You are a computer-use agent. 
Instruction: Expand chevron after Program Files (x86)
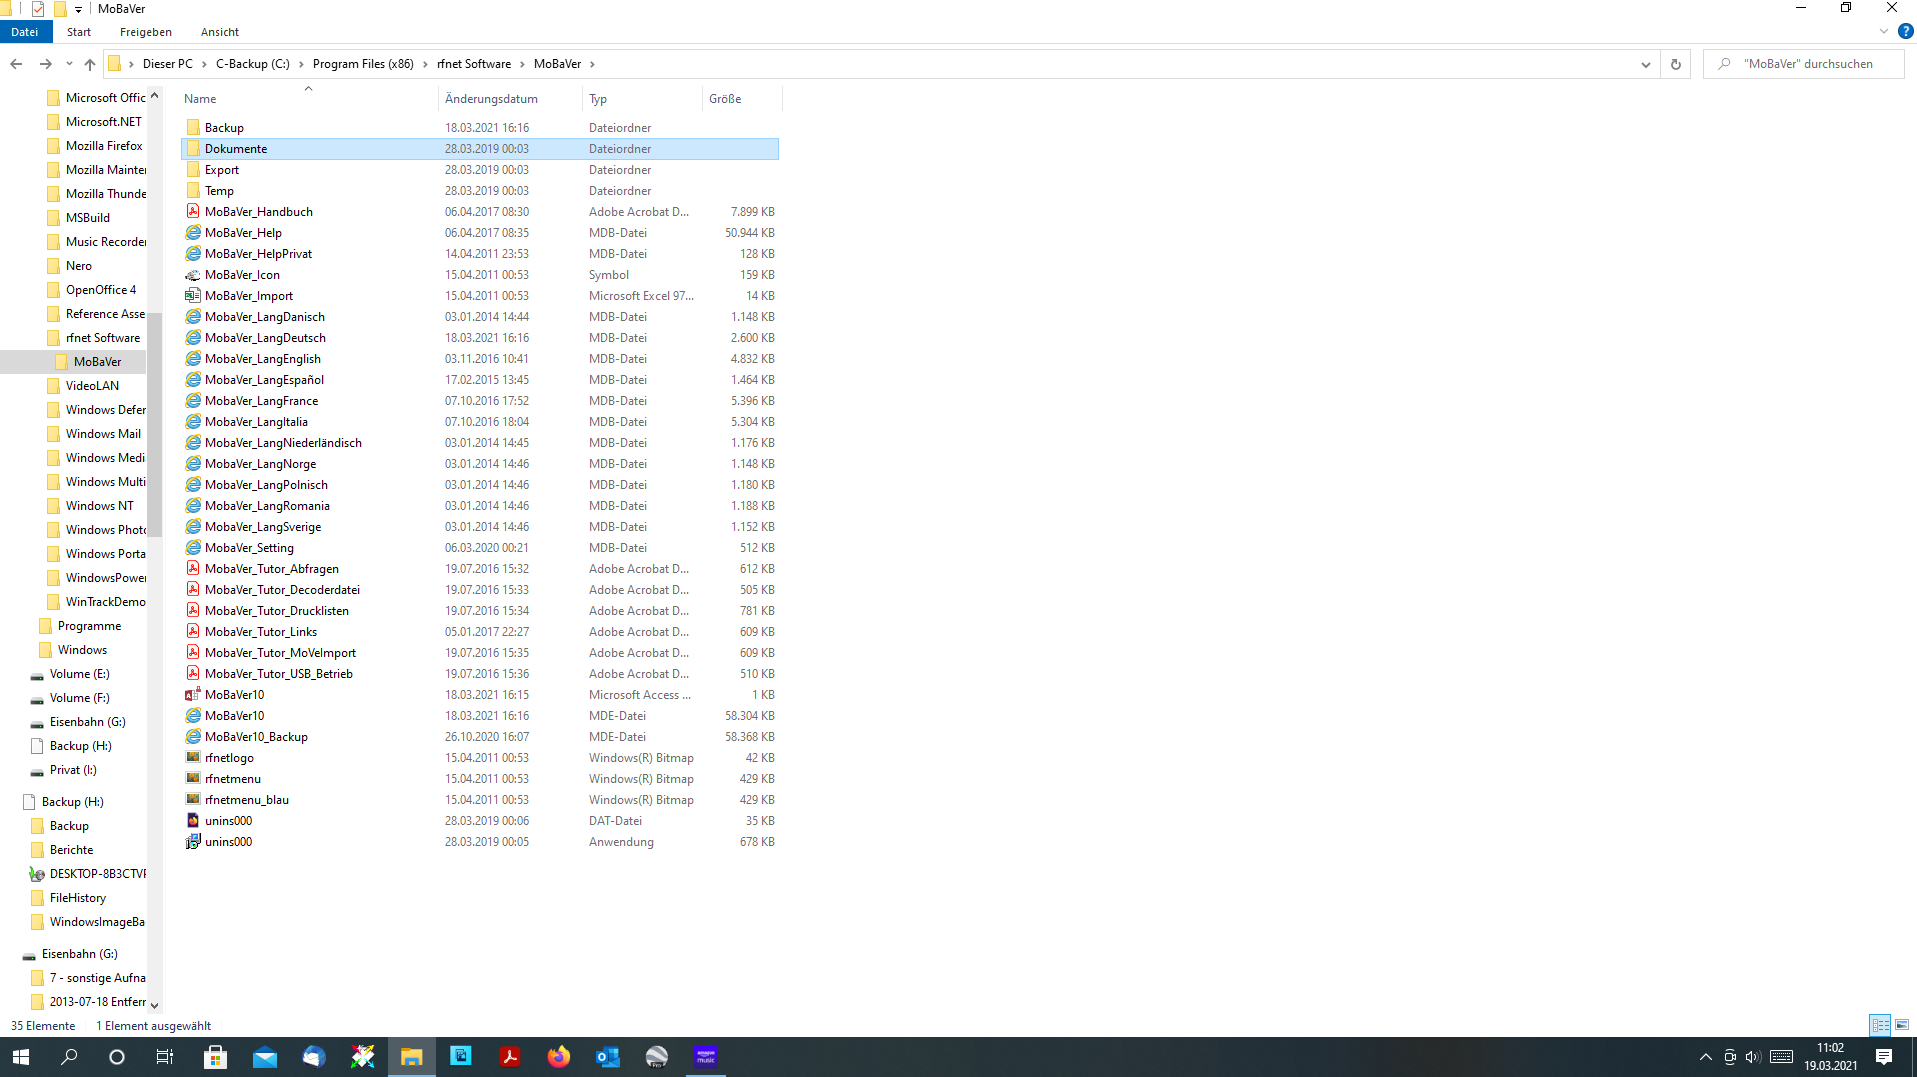pyautogui.click(x=425, y=64)
